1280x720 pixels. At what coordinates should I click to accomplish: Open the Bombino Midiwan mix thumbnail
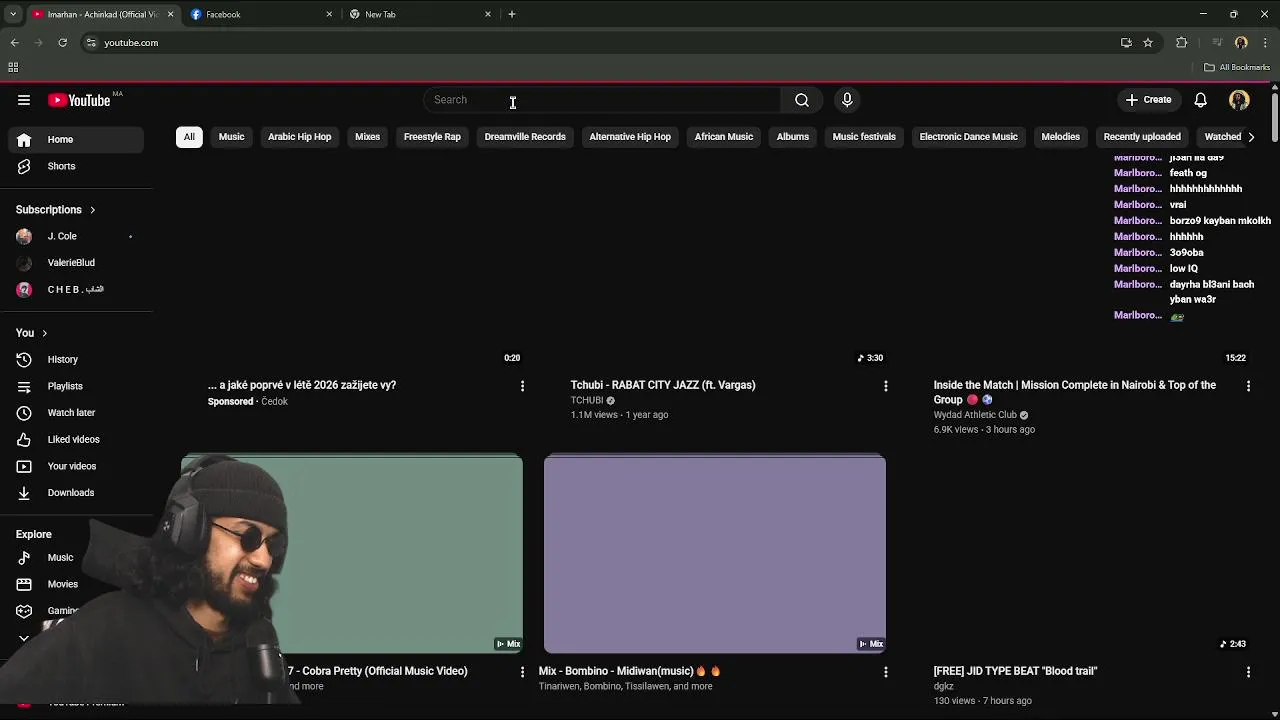coord(715,554)
